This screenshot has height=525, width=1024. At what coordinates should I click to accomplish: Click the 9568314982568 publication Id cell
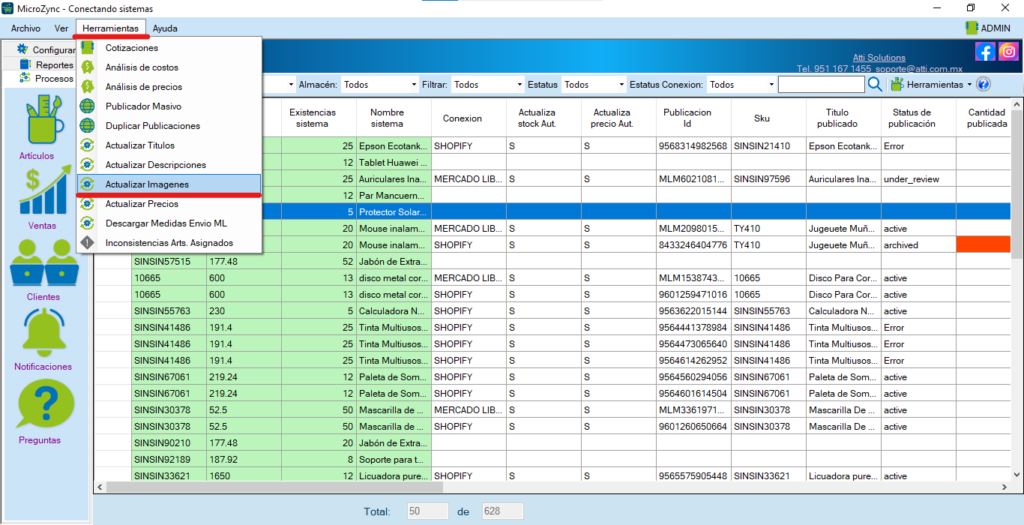694,146
